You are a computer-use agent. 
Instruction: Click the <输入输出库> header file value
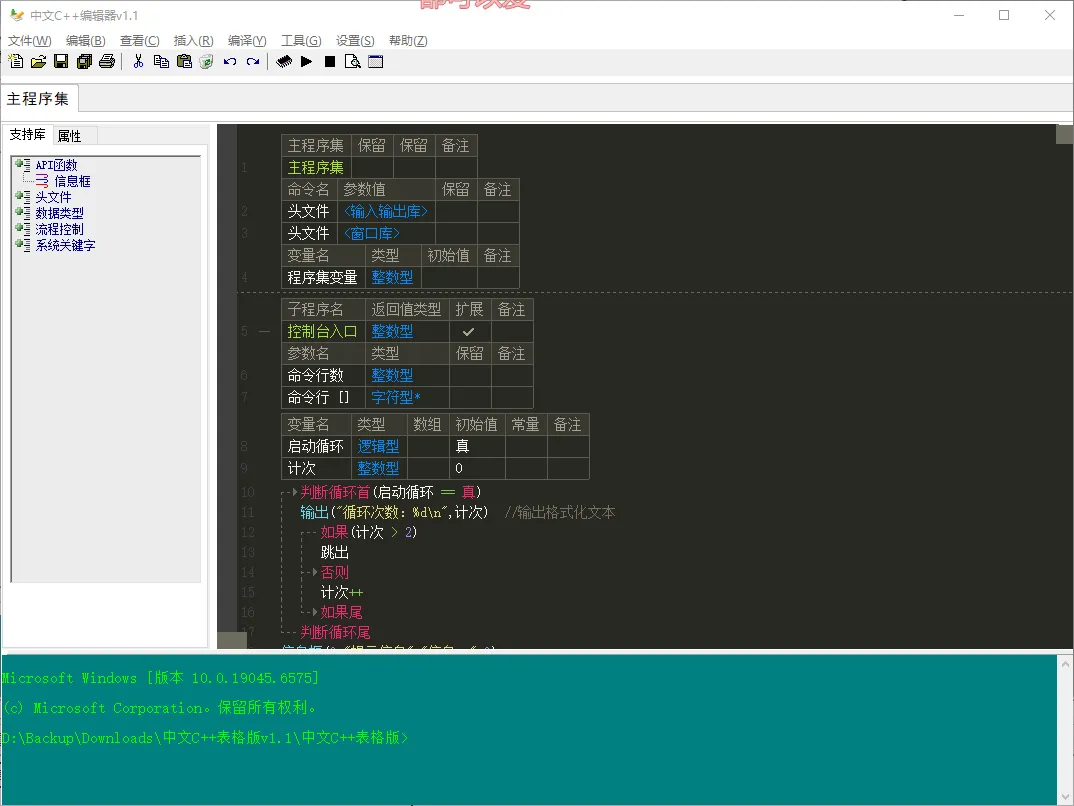coord(385,211)
